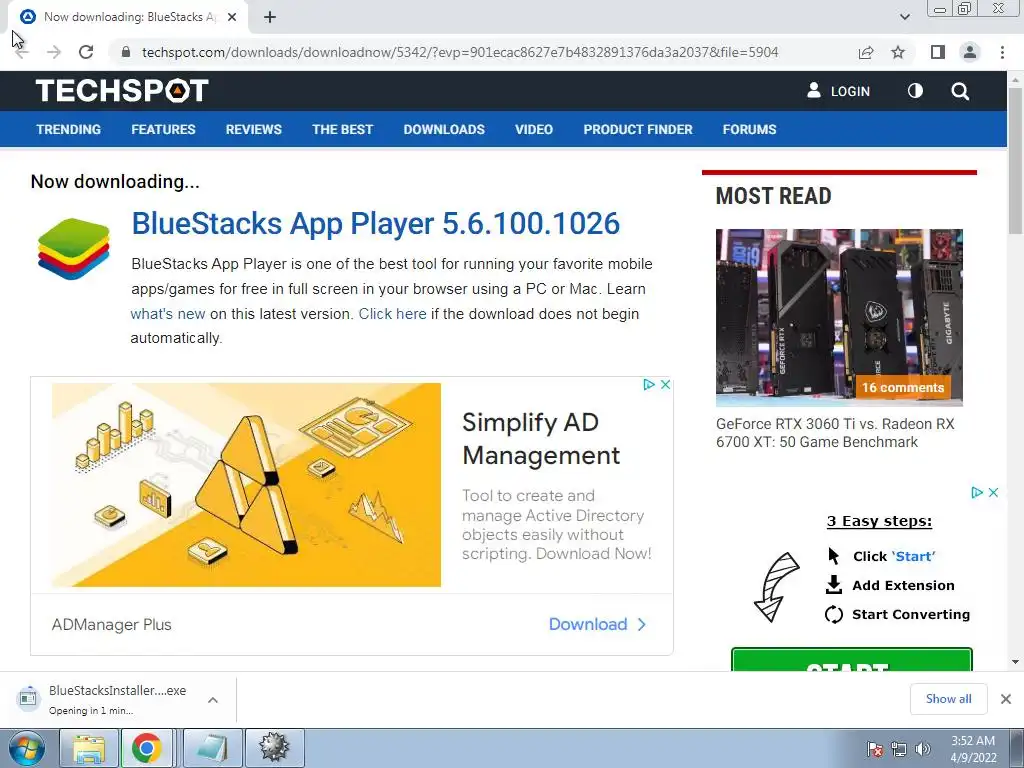Image resolution: width=1024 pixels, height=768 pixels.
Task: Click the ADManager ad info triangle icon
Action: coord(648,385)
